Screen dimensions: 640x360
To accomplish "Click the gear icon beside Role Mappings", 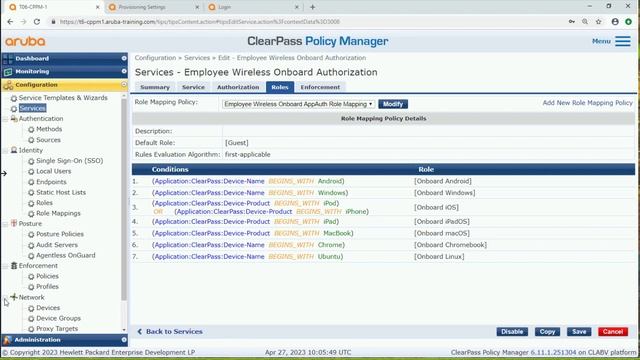I will click(31, 214).
